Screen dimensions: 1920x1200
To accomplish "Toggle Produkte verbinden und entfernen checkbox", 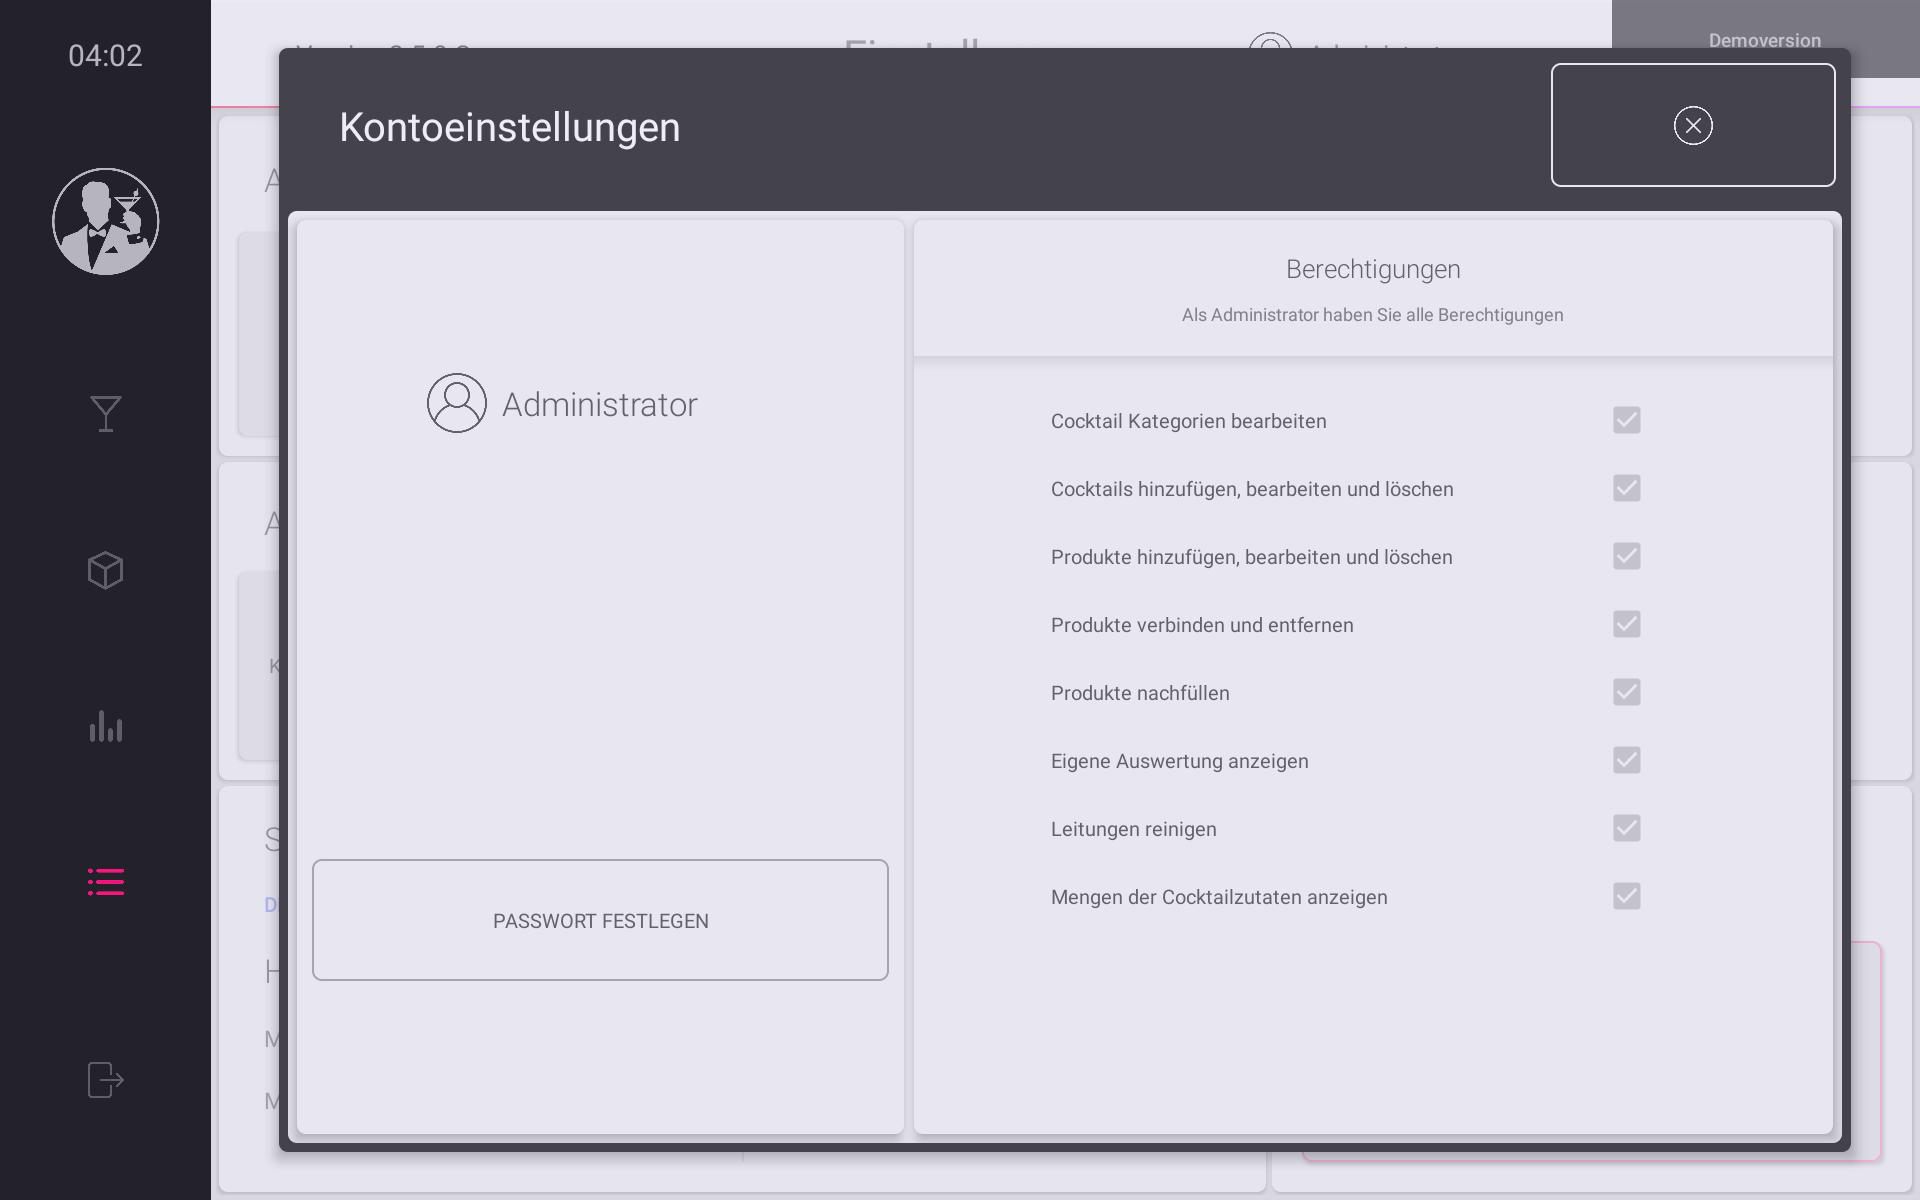I will click(x=1626, y=624).
